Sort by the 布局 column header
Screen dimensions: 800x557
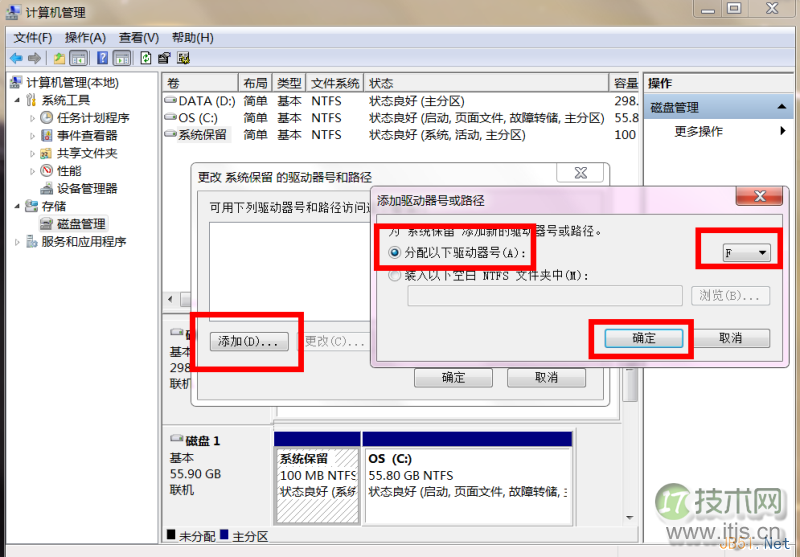[255, 83]
